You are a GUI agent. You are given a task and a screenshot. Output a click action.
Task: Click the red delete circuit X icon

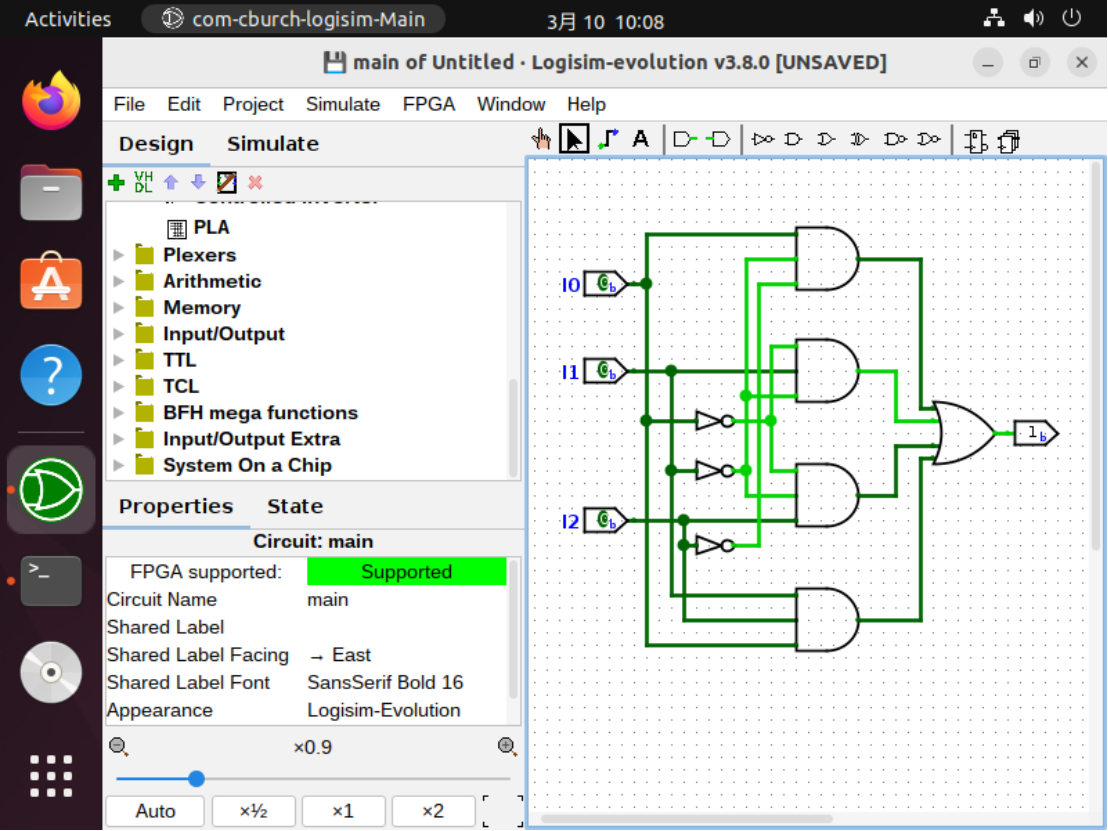pos(255,183)
